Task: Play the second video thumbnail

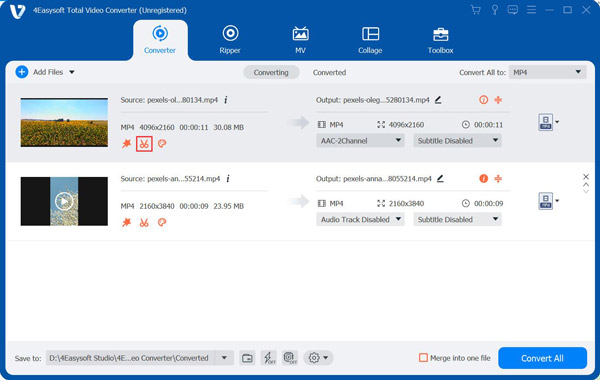Action: pos(64,201)
